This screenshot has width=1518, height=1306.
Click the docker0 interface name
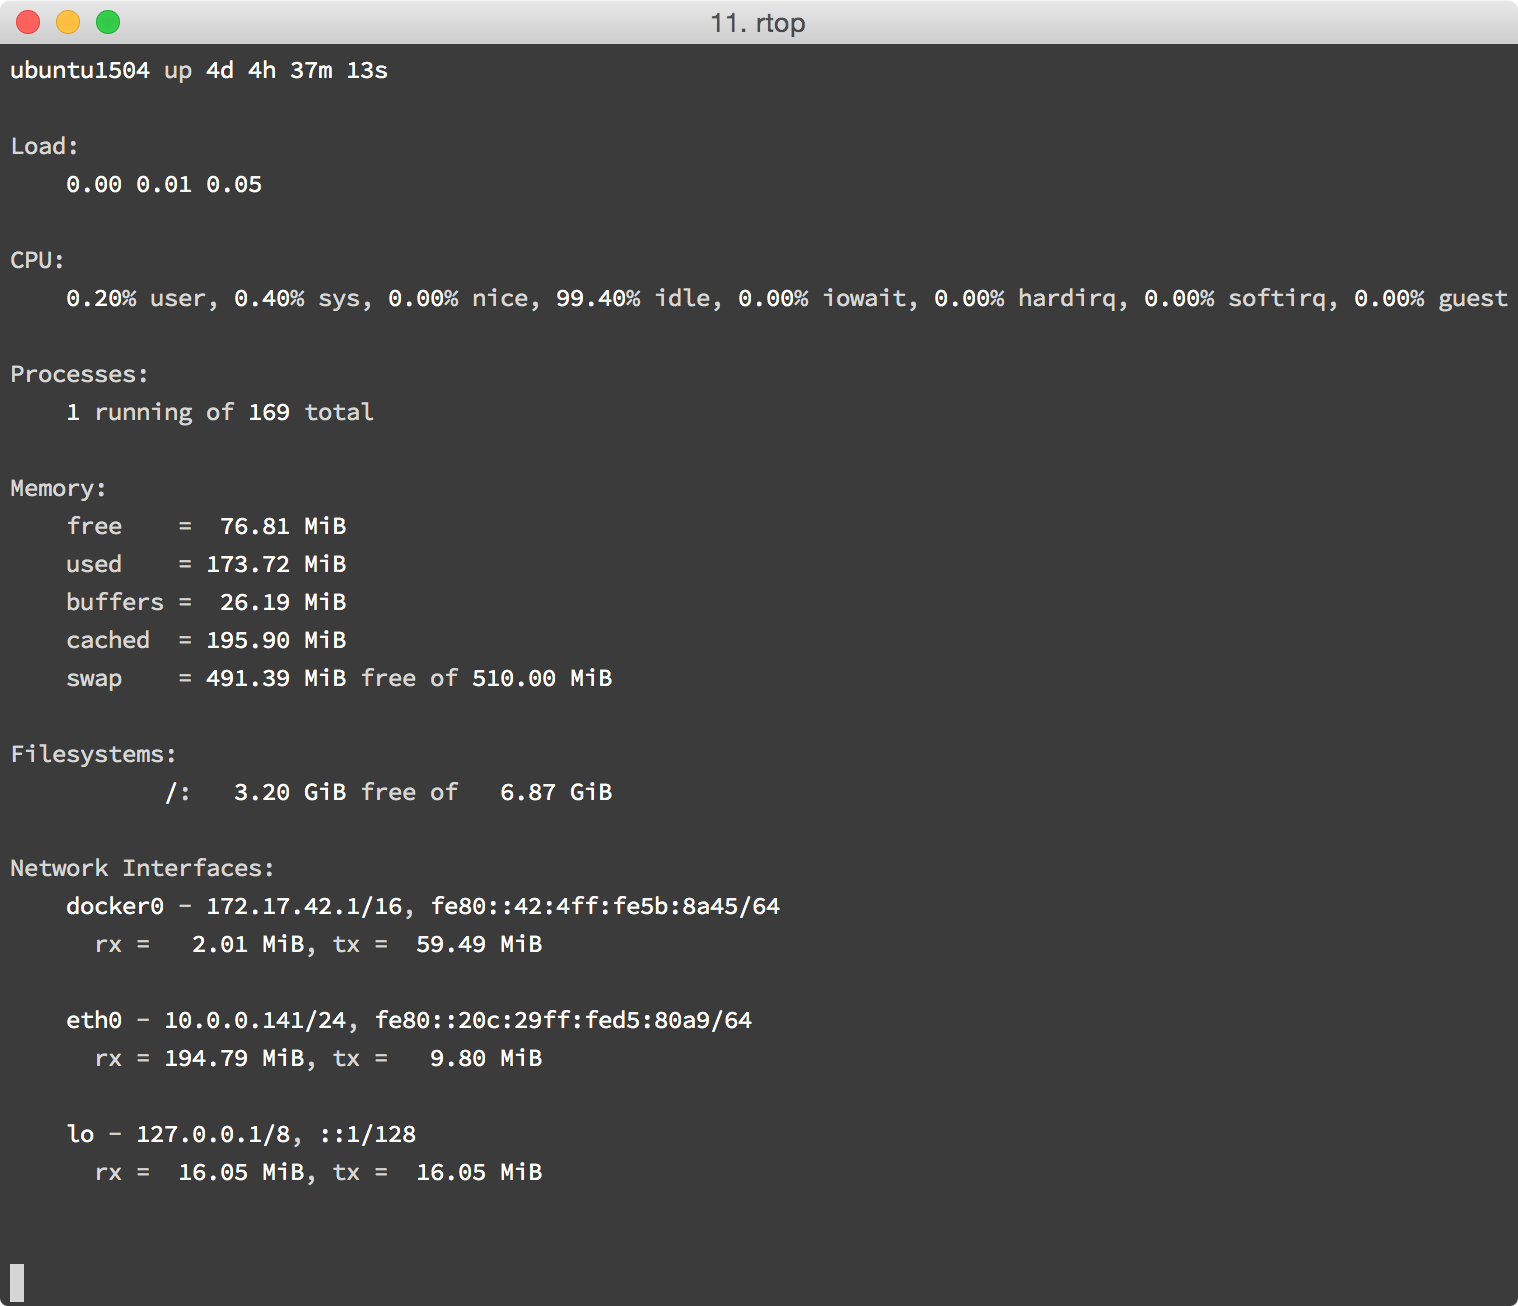coord(115,907)
